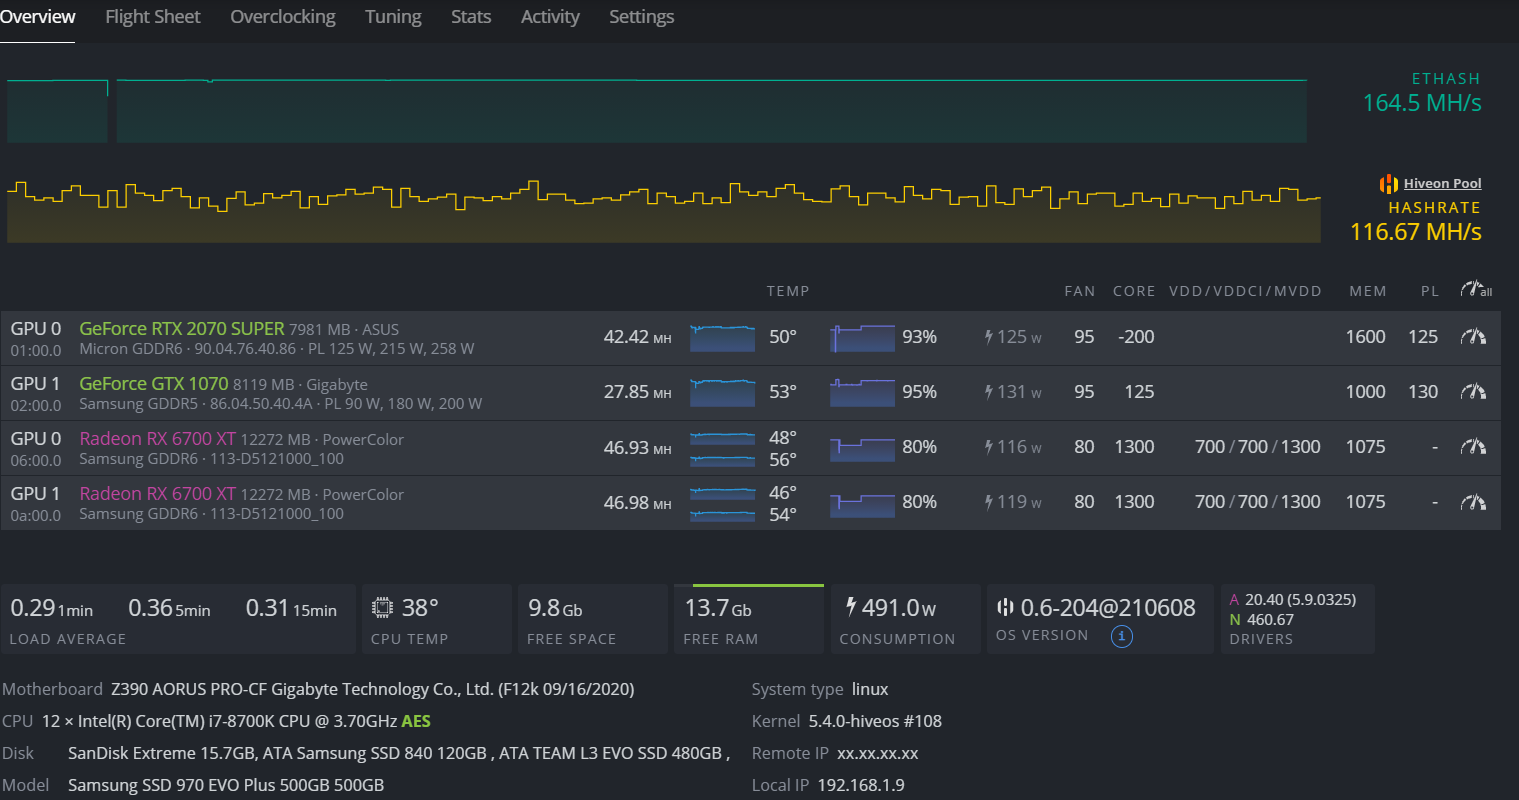This screenshot has height=800, width=1519.
Task: Click the FAN column header
Action: 1079,291
